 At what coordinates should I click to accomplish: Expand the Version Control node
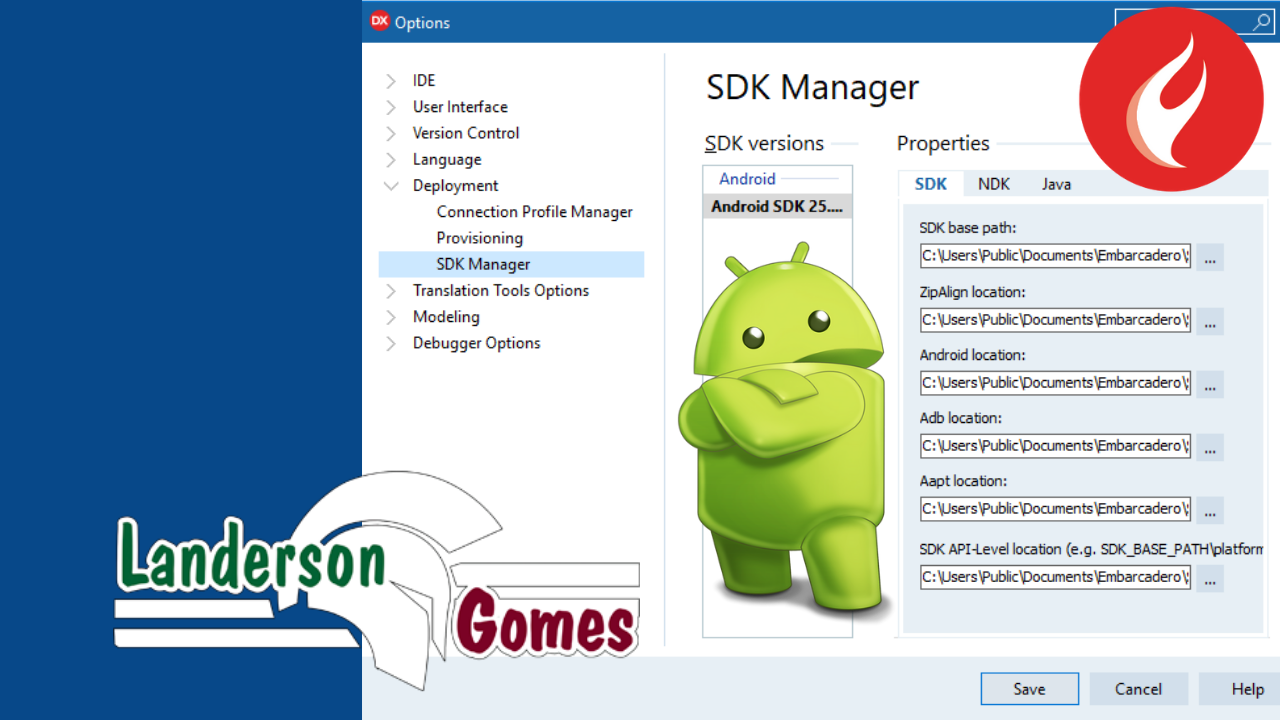pyautogui.click(x=391, y=133)
